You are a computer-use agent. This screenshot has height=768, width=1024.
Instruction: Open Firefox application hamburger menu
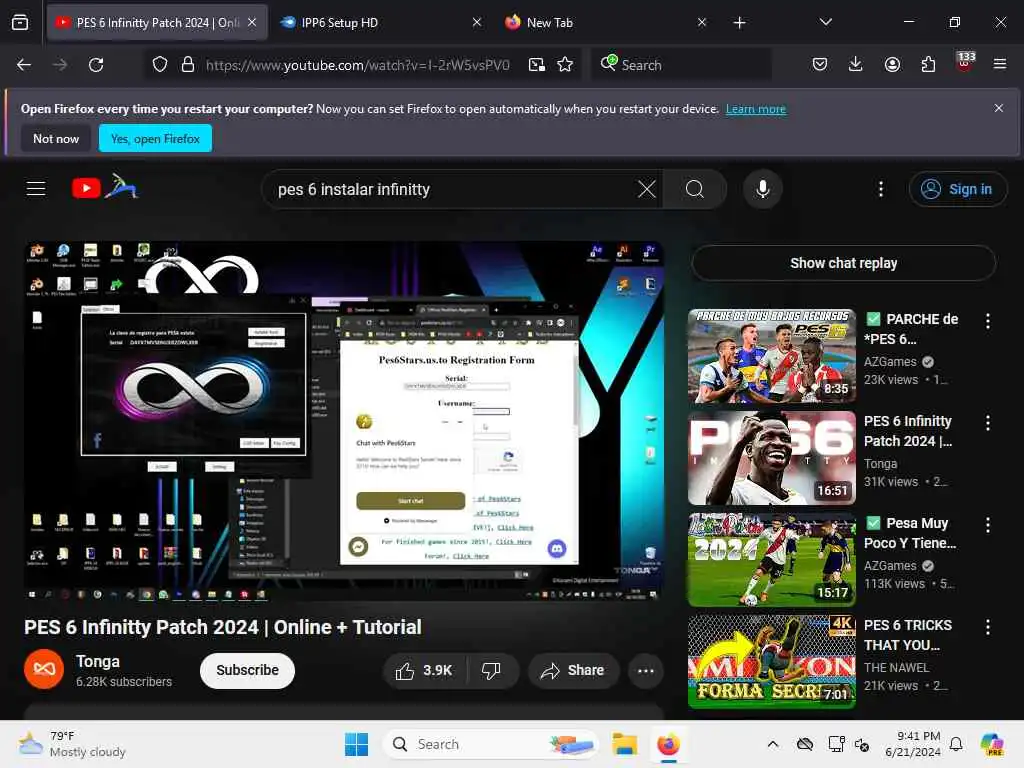(1000, 64)
